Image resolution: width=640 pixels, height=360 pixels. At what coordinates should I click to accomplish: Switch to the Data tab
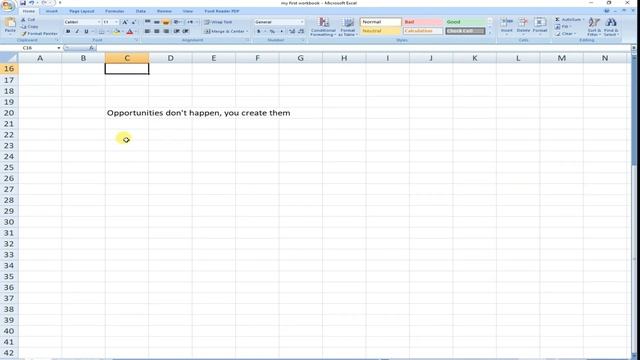coord(141,11)
